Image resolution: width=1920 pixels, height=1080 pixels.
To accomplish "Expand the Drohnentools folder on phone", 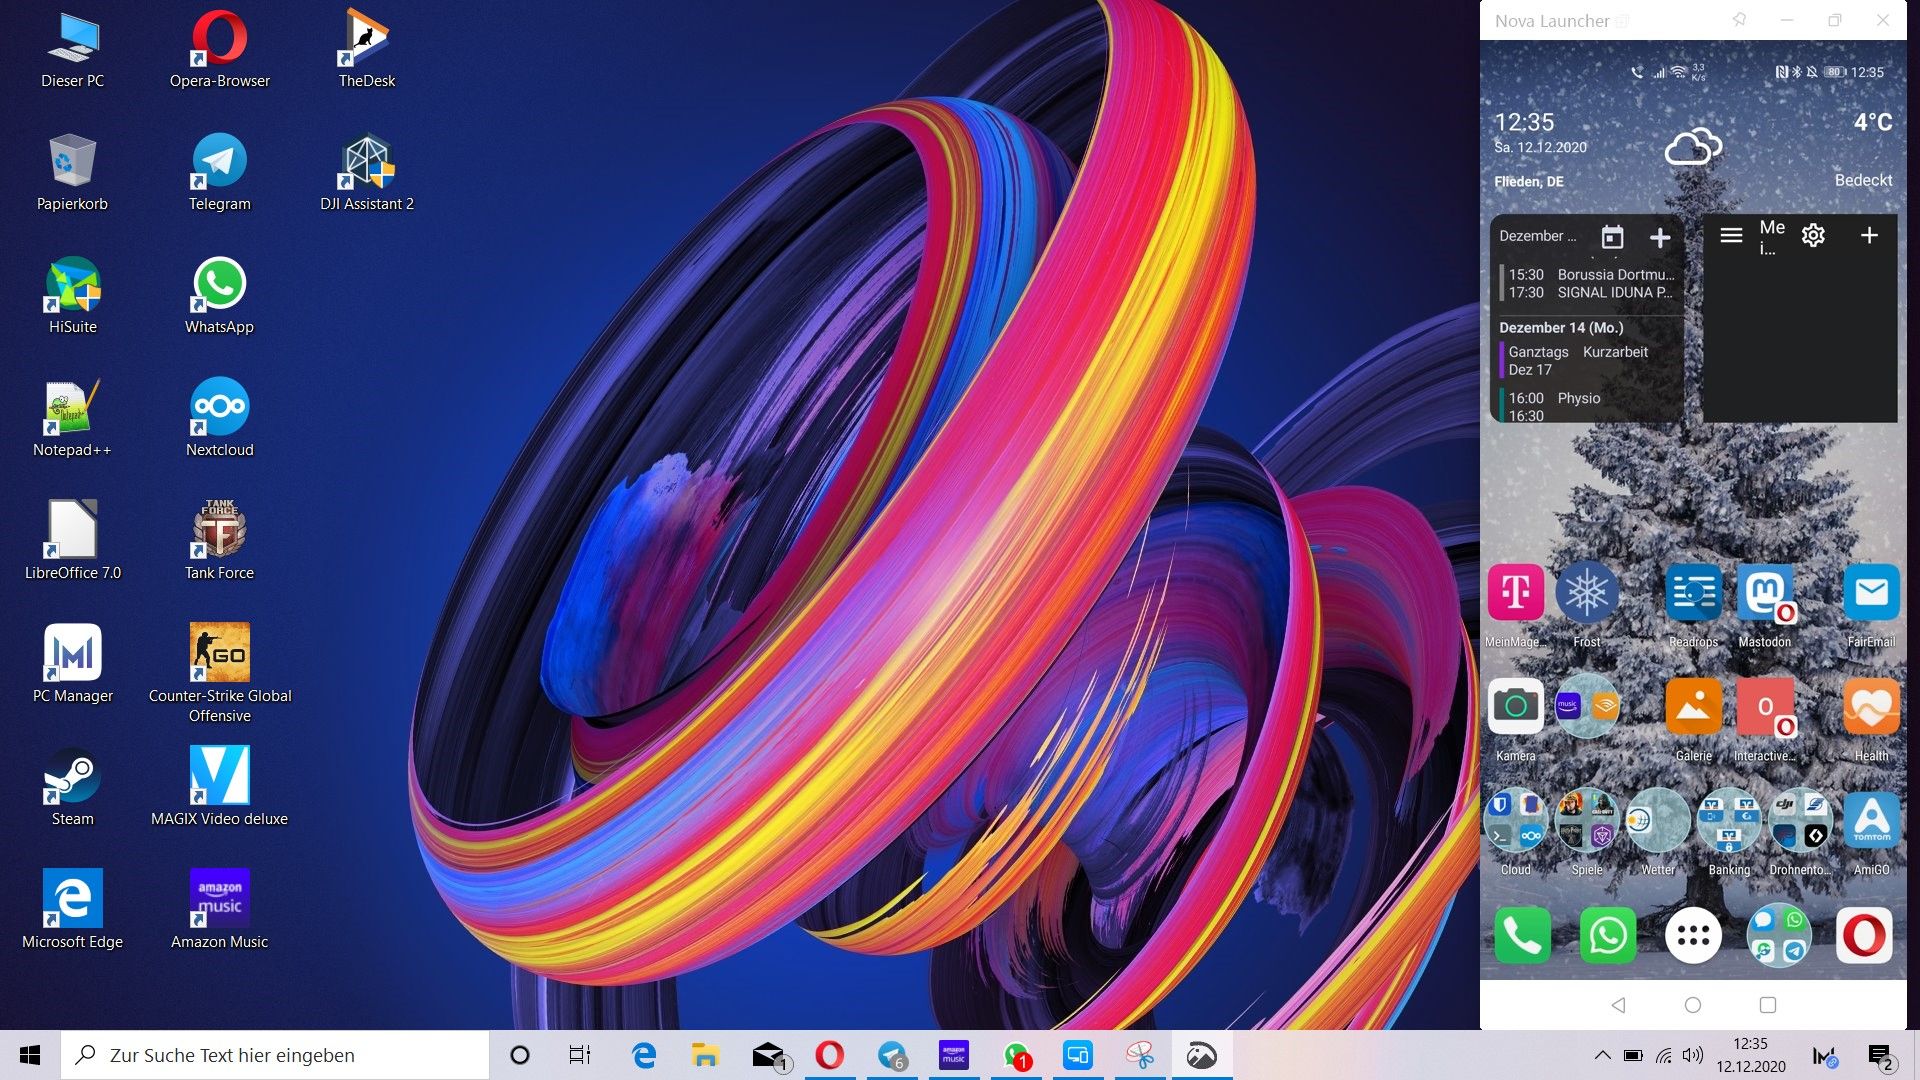I will [x=1800, y=833].
